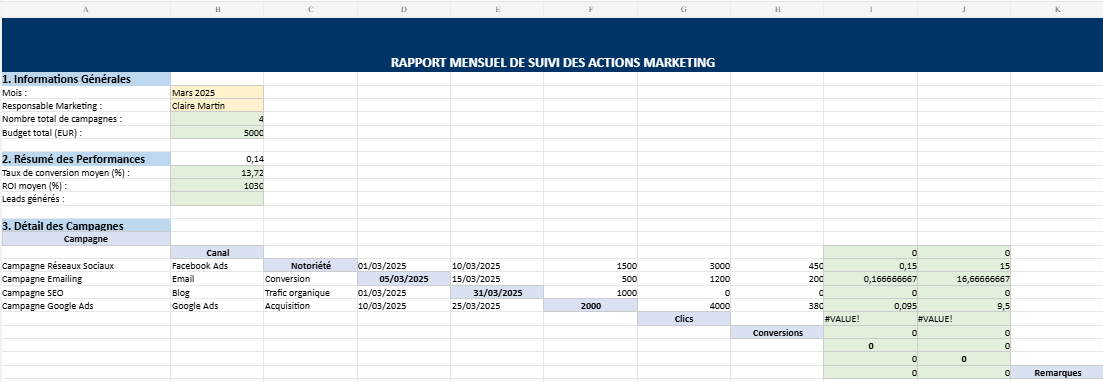Select column B header

(x=217, y=9)
